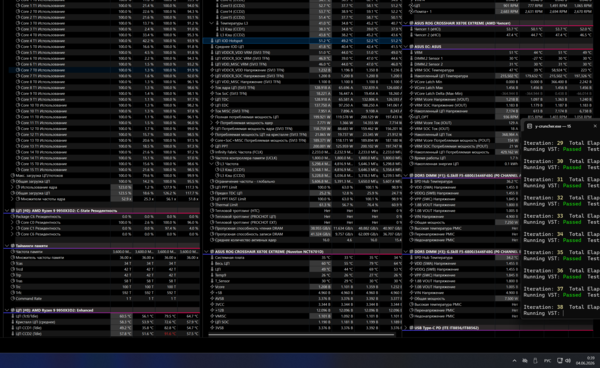Expand Потребляемая мощность ядер row
600x368 pixels.
point(212,123)
